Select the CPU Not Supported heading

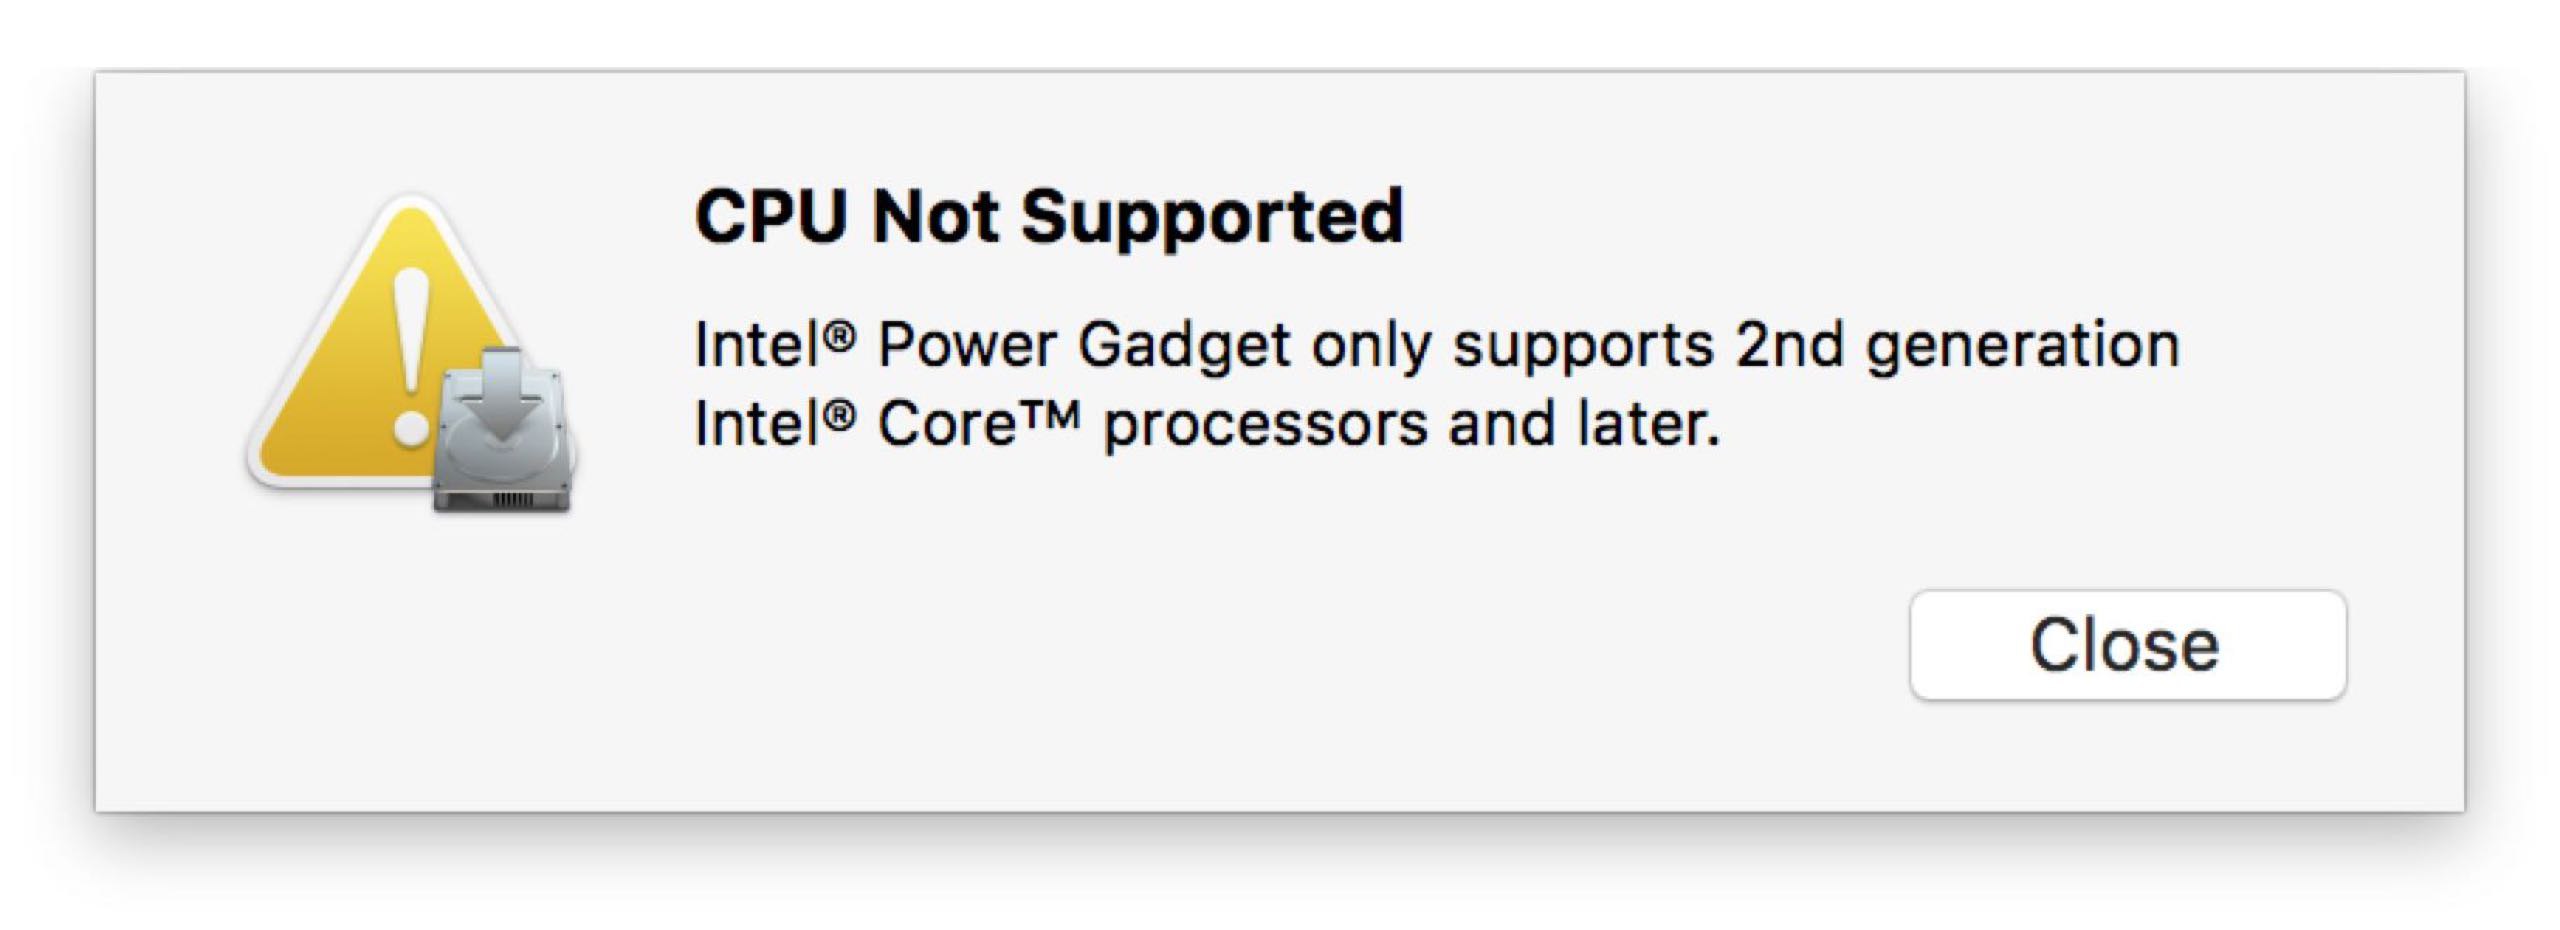pyautogui.click(x=1048, y=215)
